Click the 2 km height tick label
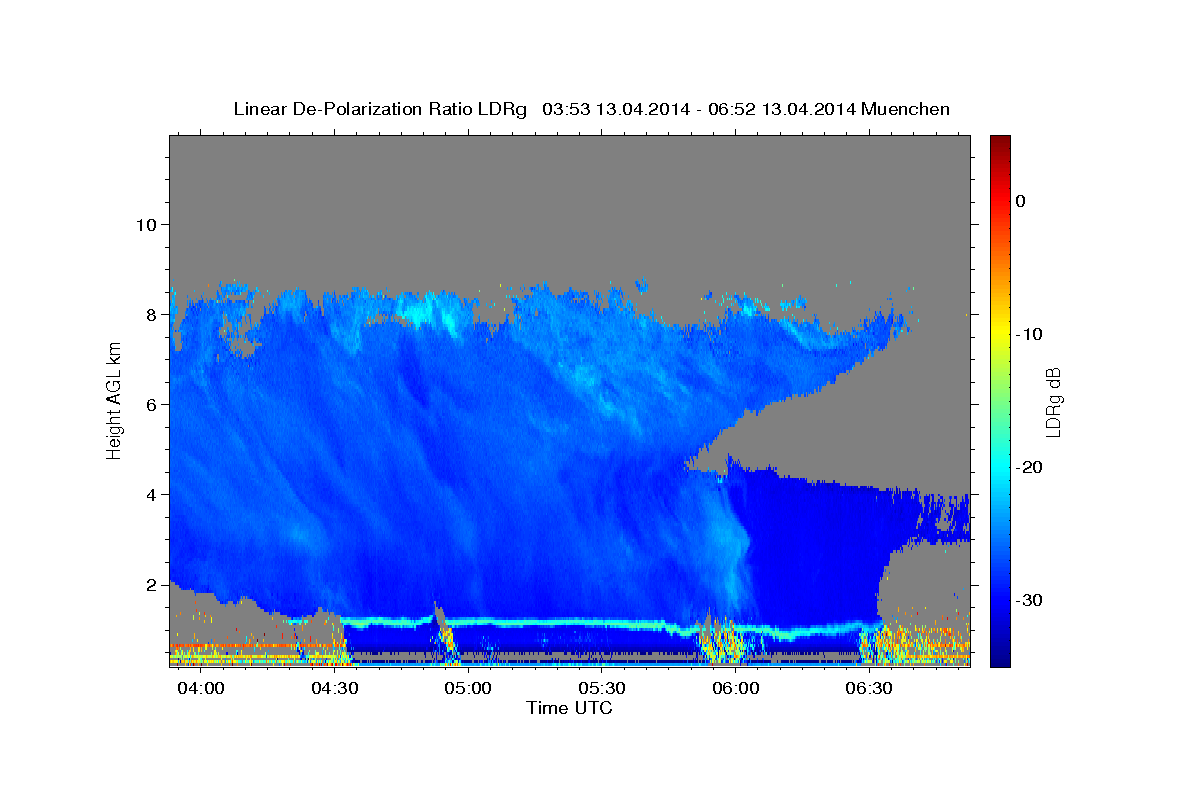 click(150, 584)
